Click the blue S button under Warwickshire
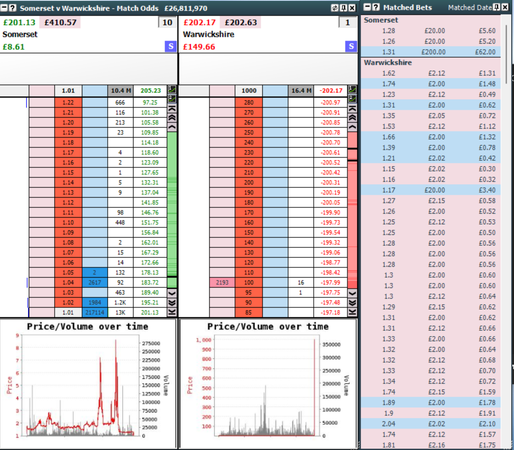Image resolution: width=514 pixels, height=450 pixels. pos(351,46)
